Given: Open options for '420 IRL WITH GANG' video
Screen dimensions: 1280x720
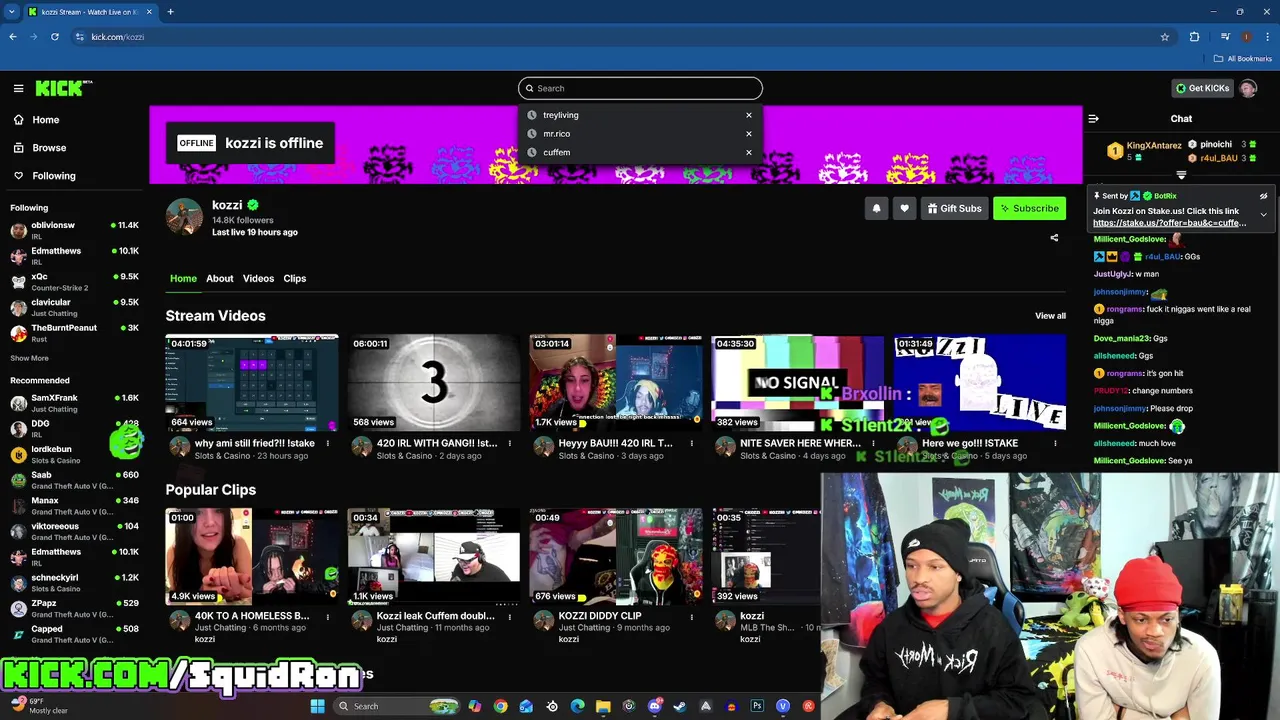Looking at the screenshot, I should click(509, 443).
